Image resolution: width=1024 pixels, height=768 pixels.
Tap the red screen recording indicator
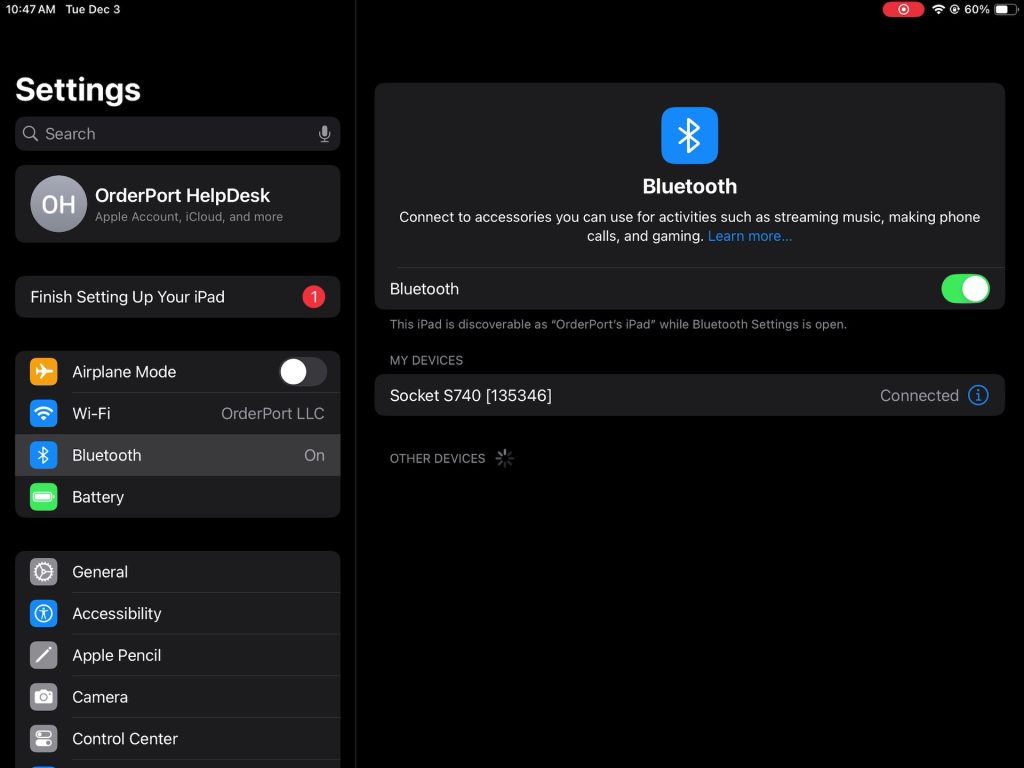coord(903,9)
